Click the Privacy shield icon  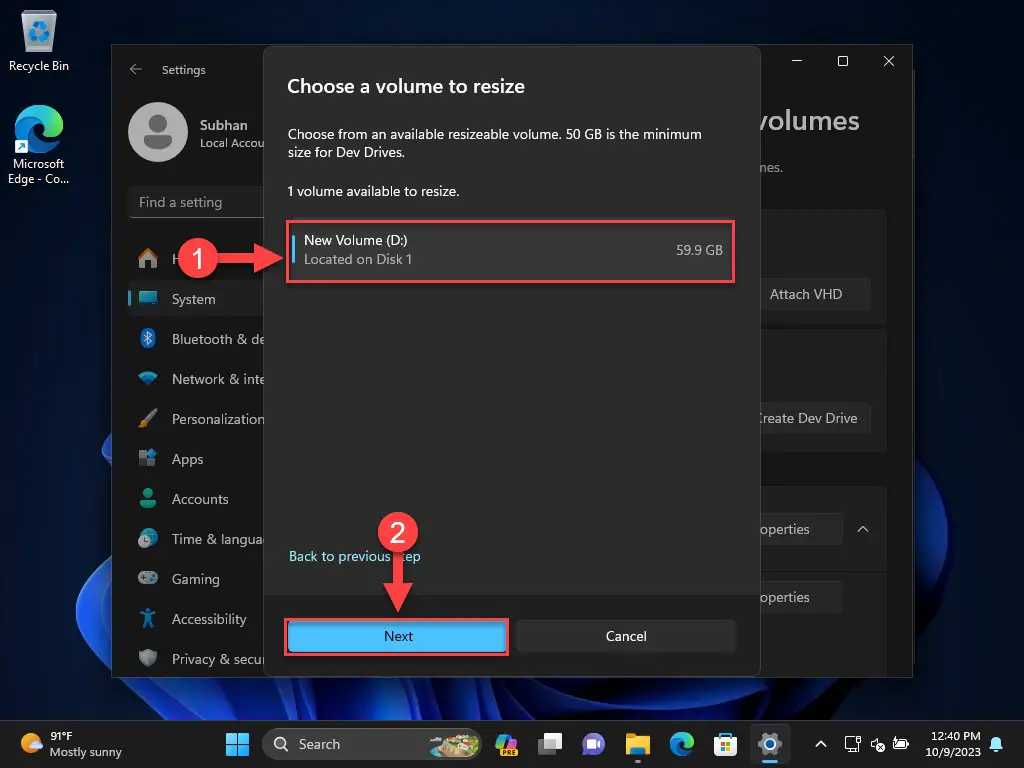pos(148,658)
